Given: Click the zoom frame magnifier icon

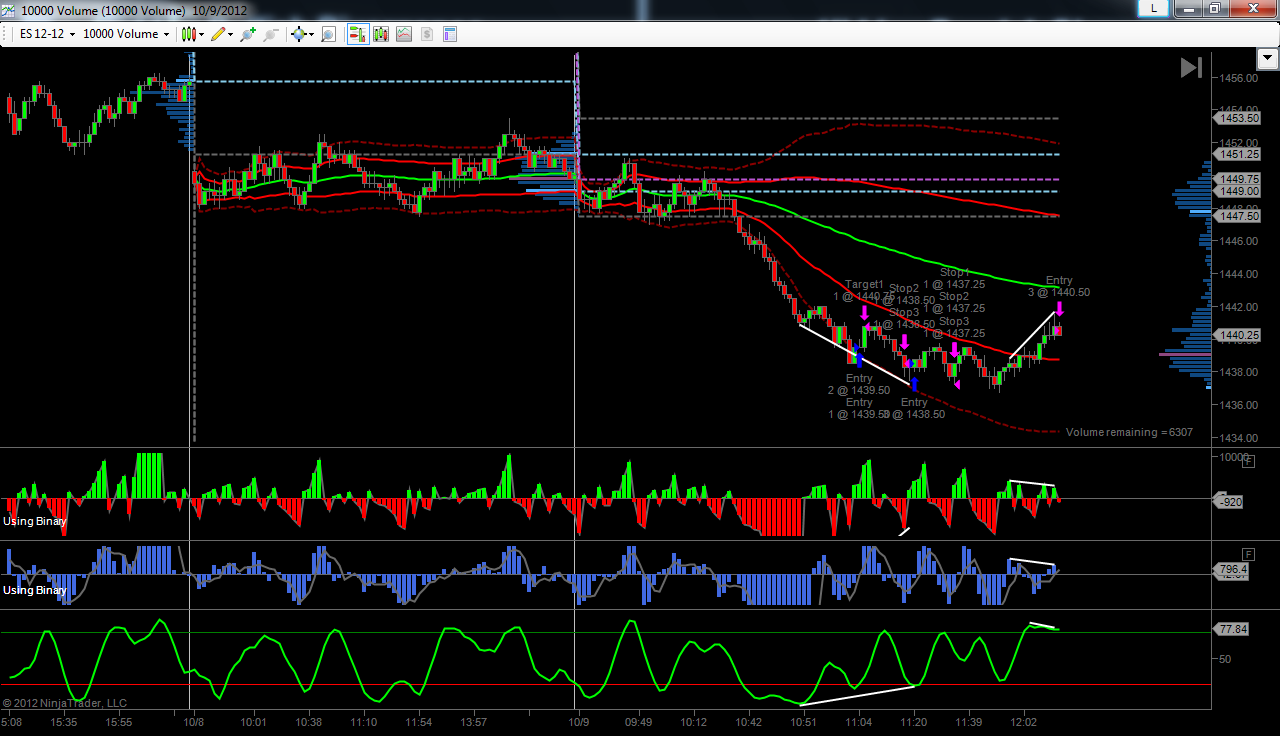Looking at the screenshot, I should tap(328, 34).
